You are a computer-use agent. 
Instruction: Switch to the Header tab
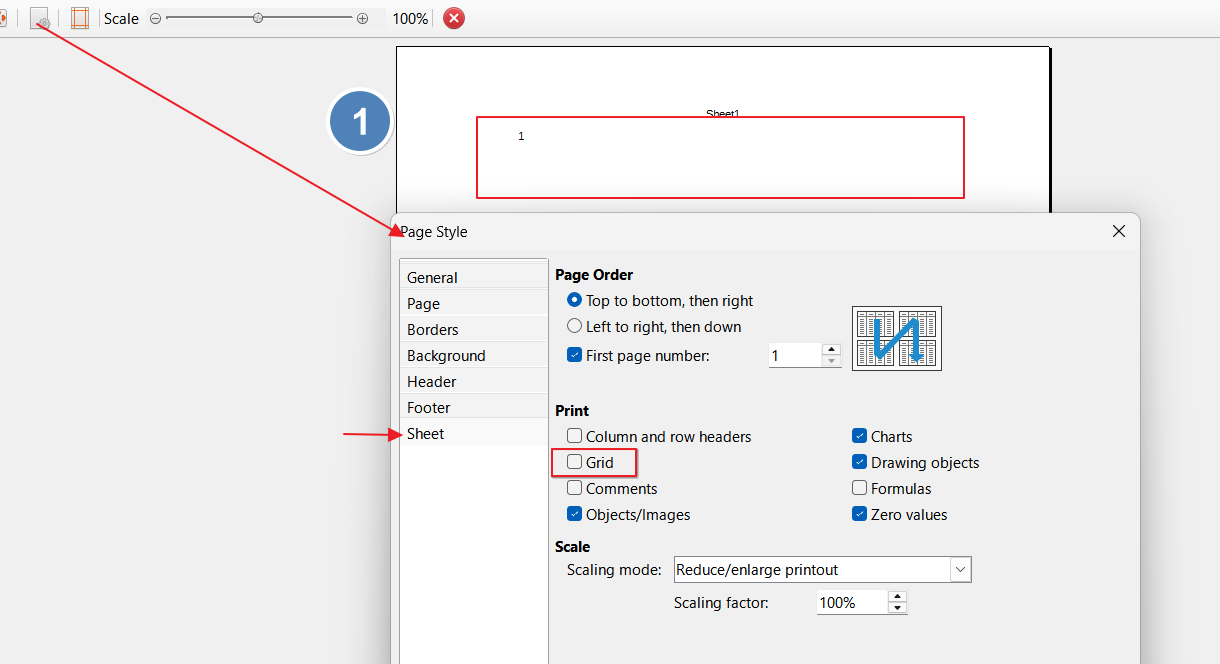click(432, 382)
